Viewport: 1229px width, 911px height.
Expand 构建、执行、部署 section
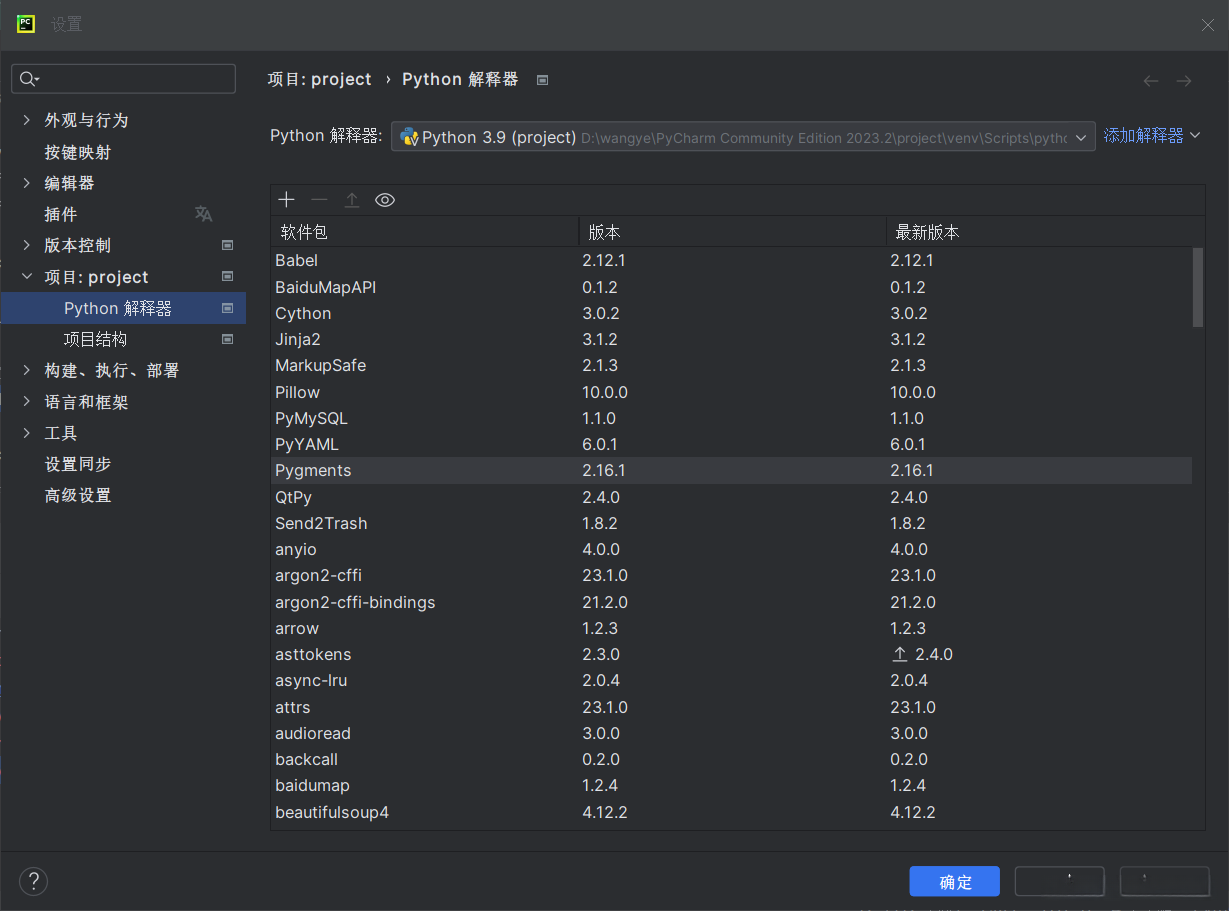27,370
